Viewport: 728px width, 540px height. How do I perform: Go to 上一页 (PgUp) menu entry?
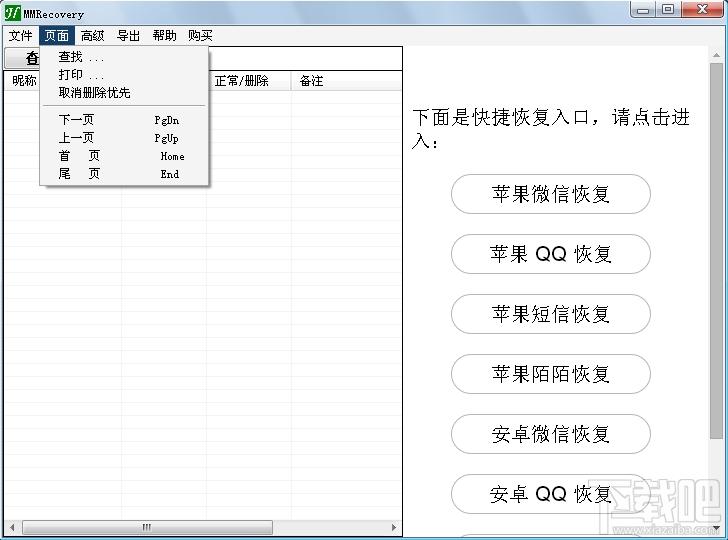click(x=124, y=138)
